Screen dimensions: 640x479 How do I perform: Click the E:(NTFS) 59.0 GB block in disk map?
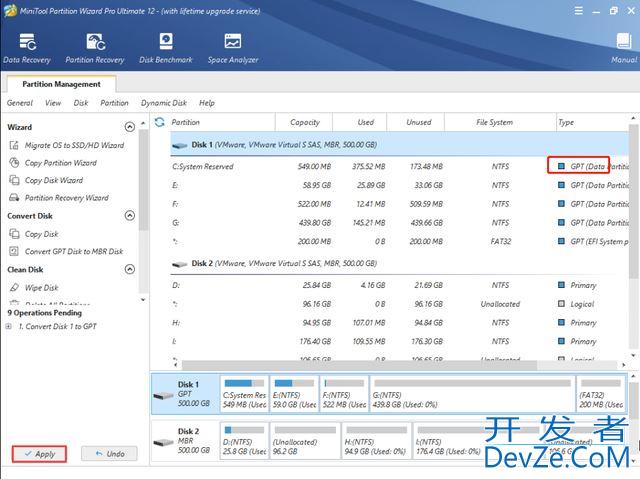pos(294,395)
